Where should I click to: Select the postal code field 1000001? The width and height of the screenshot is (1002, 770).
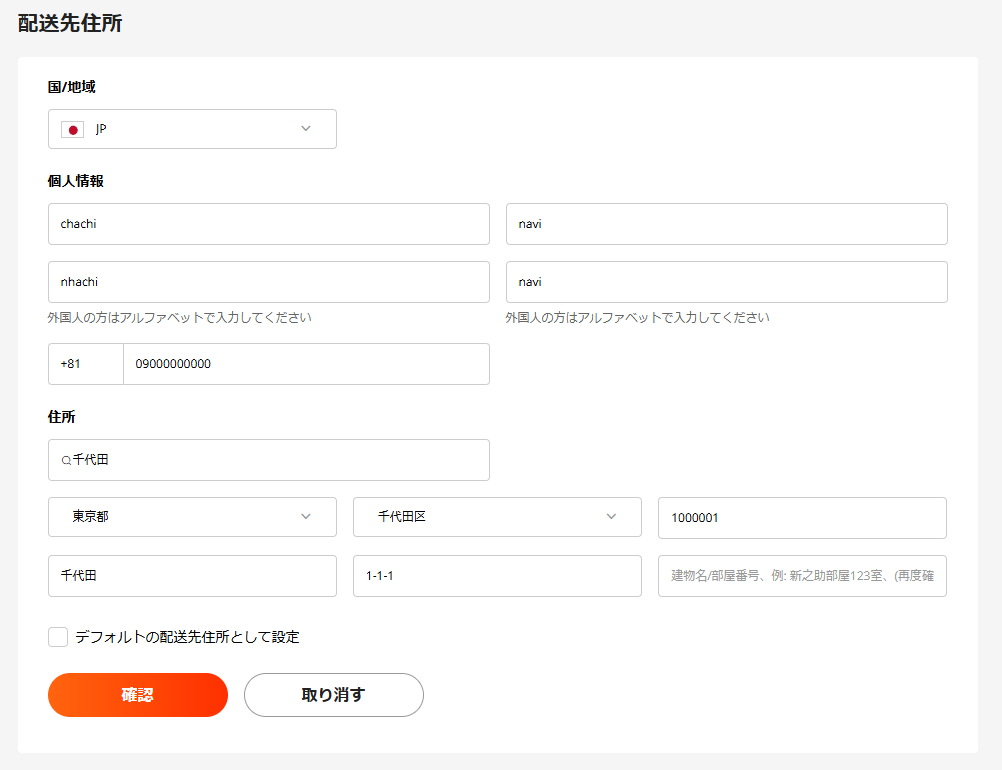[x=802, y=518]
